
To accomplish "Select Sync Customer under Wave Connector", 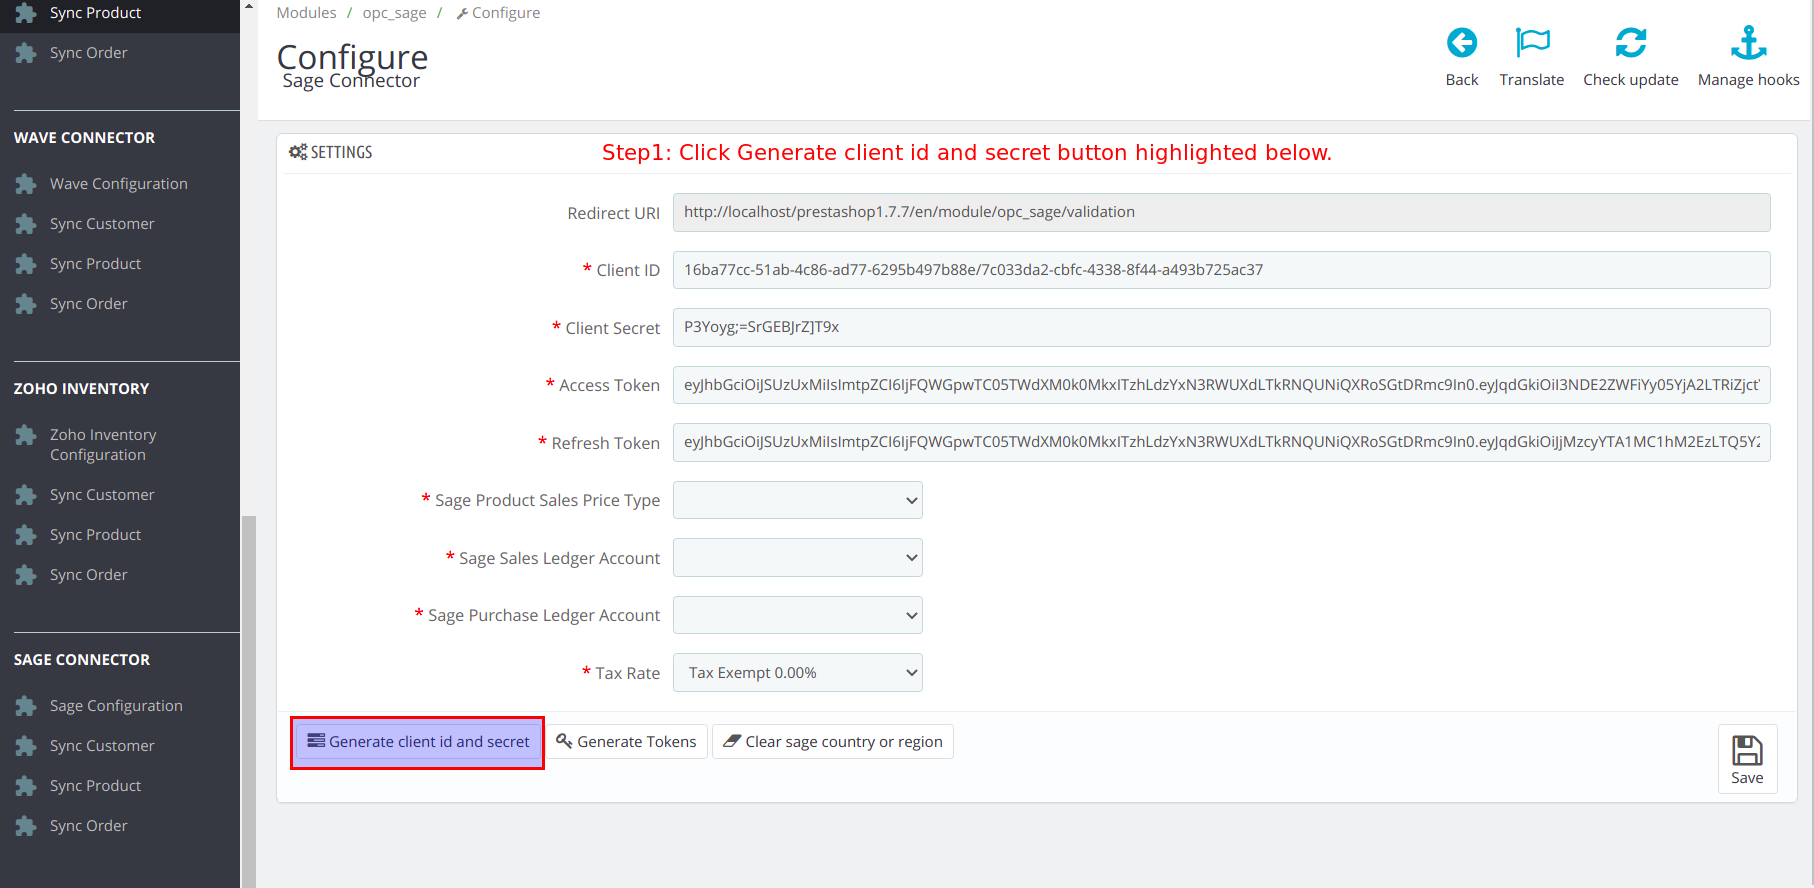I will coord(102,224).
